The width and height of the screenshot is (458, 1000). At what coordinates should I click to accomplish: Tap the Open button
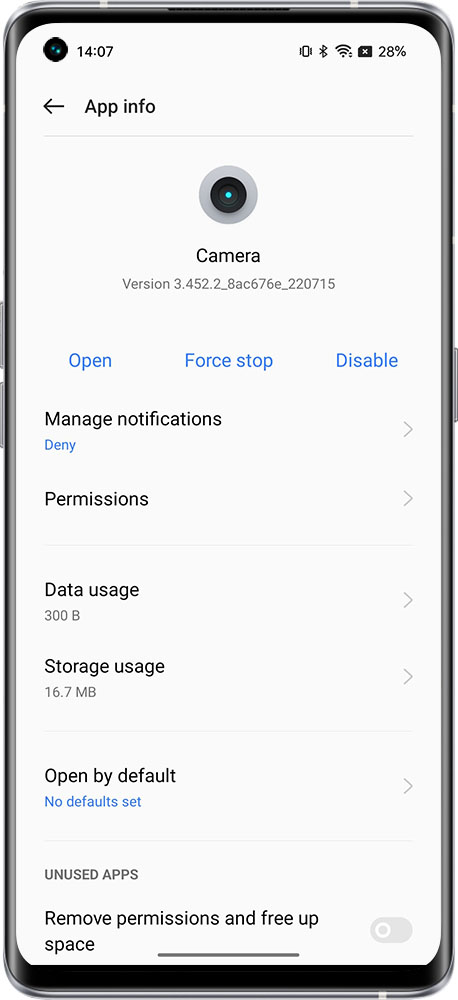click(x=90, y=361)
